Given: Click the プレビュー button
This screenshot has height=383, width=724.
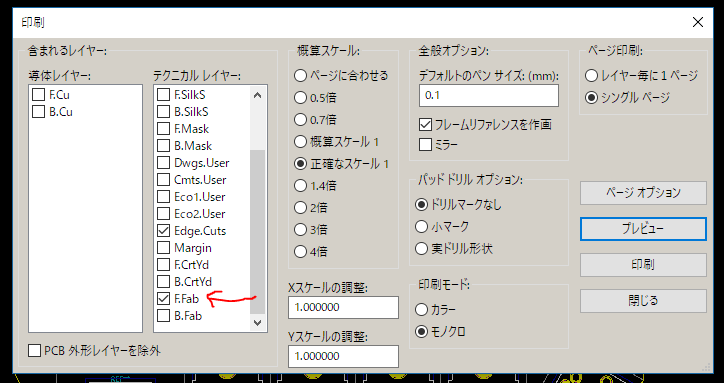Looking at the screenshot, I should pos(643,229).
